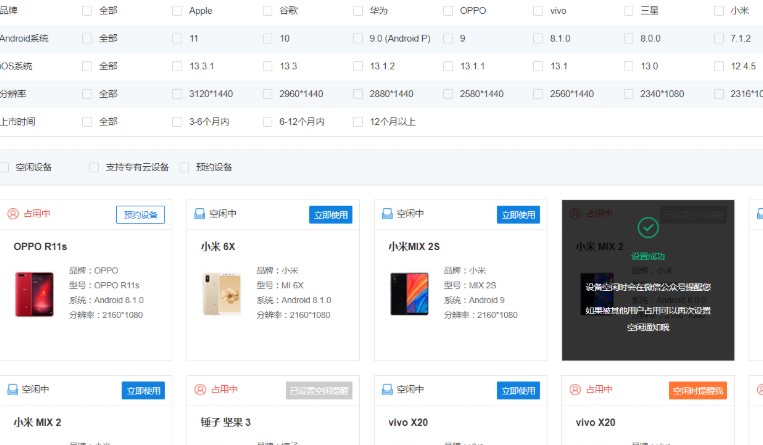Click the busy icon on vivo X20 card with 空闲时提醒我
The height and width of the screenshot is (445, 763).
pos(575,389)
